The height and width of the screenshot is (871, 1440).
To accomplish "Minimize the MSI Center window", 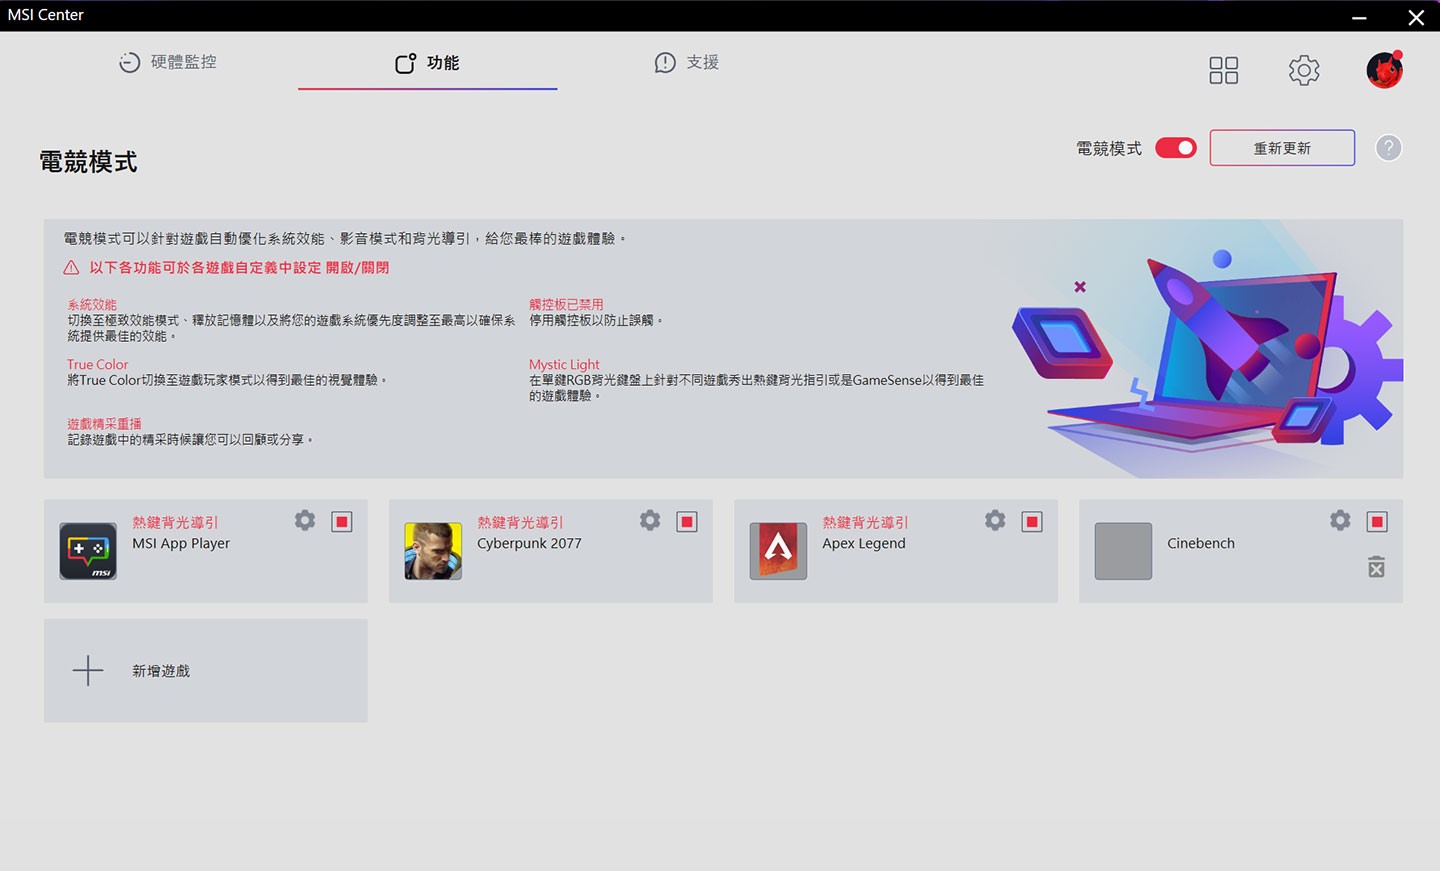I will [x=1359, y=17].
